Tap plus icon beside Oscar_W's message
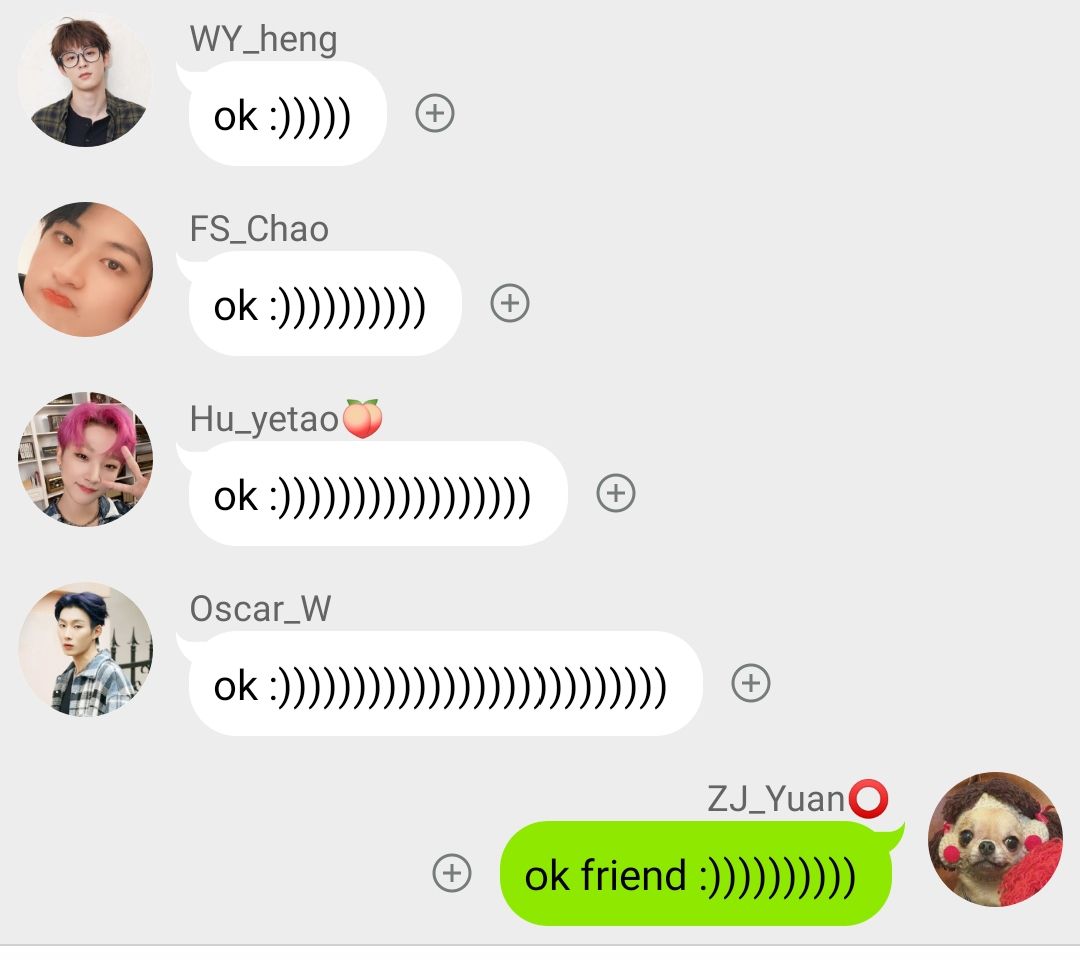The image size is (1080, 960). tap(751, 683)
